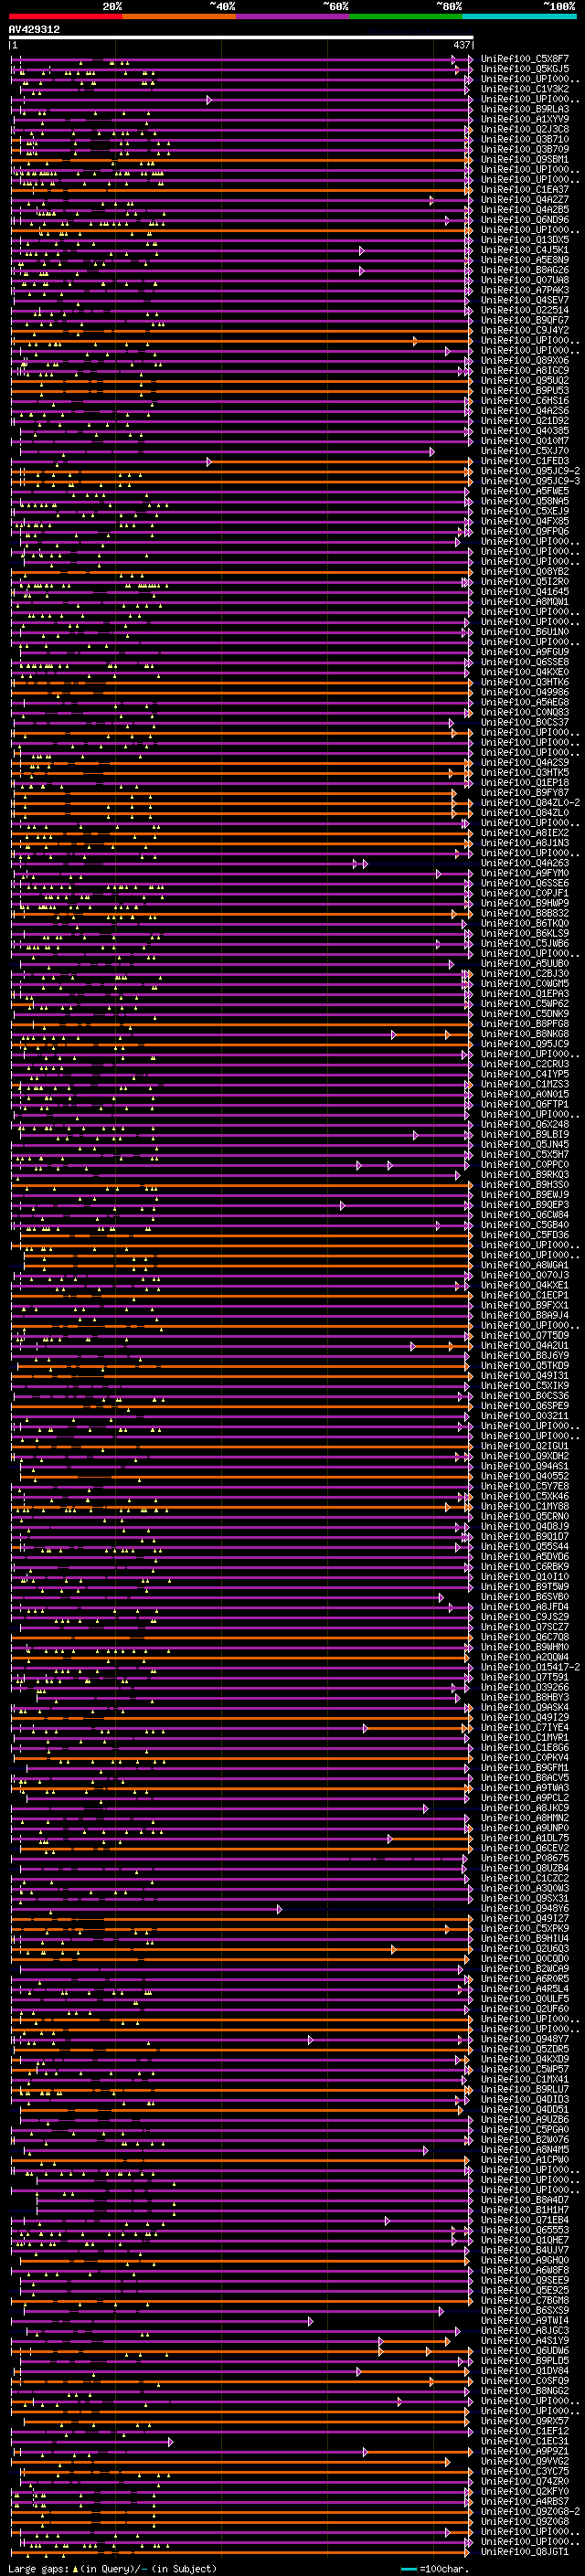Click the green ~80% identity legend bar

click(x=406, y=16)
